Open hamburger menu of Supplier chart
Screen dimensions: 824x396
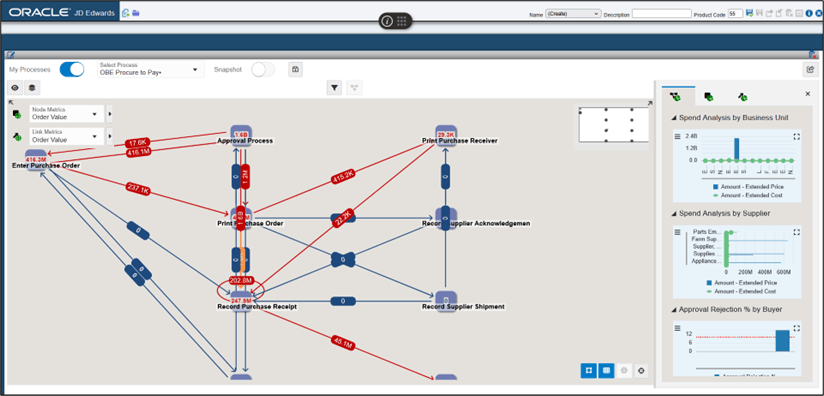[677, 232]
